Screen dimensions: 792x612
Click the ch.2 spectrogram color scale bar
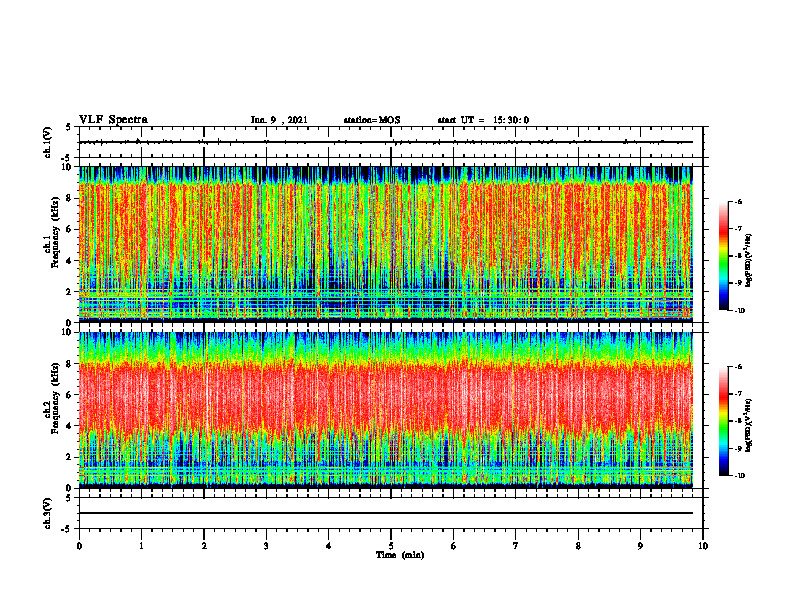pyautogui.click(x=723, y=421)
